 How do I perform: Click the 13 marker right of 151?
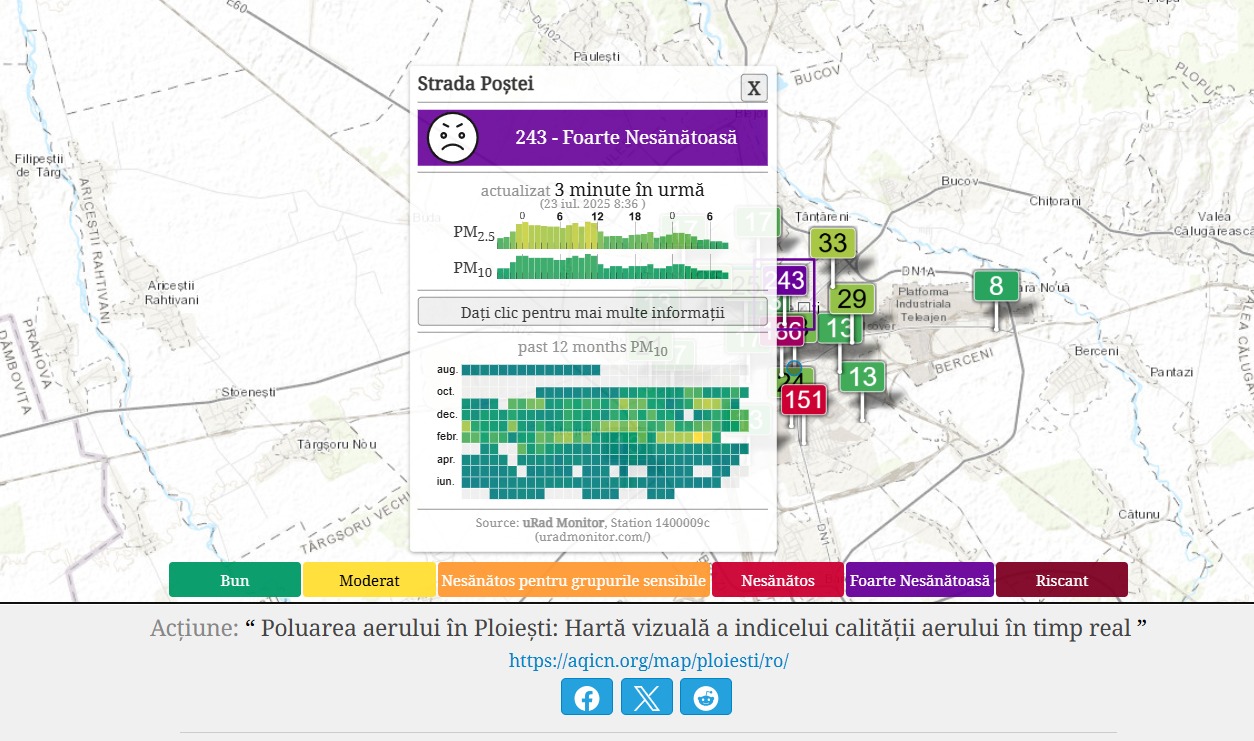click(862, 377)
